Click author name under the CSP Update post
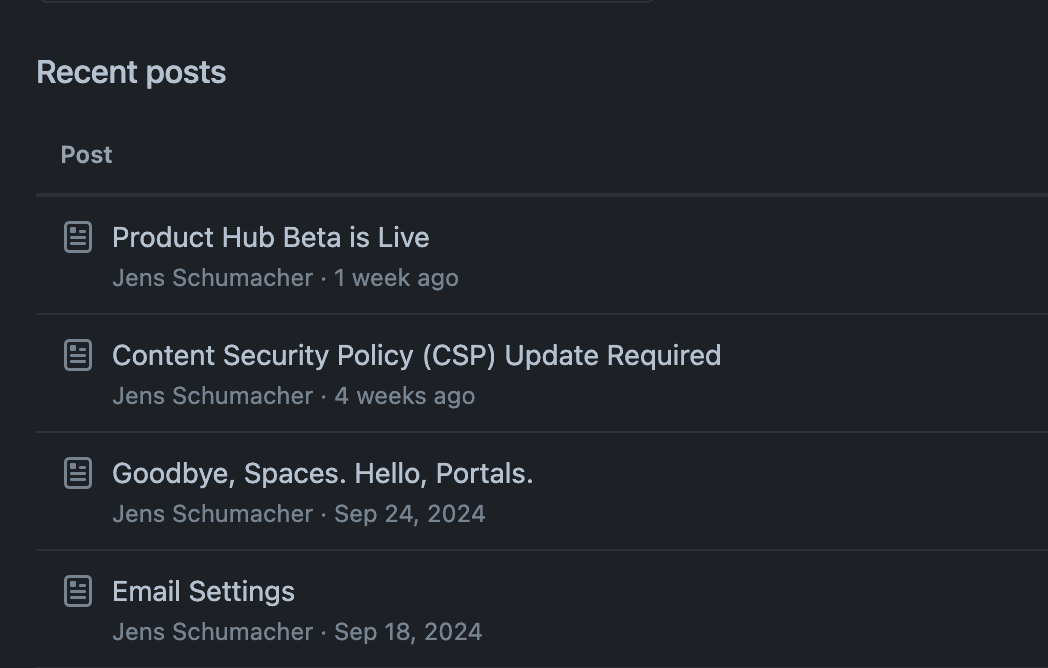Screen dimensions: 1048x668 point(212,396)
